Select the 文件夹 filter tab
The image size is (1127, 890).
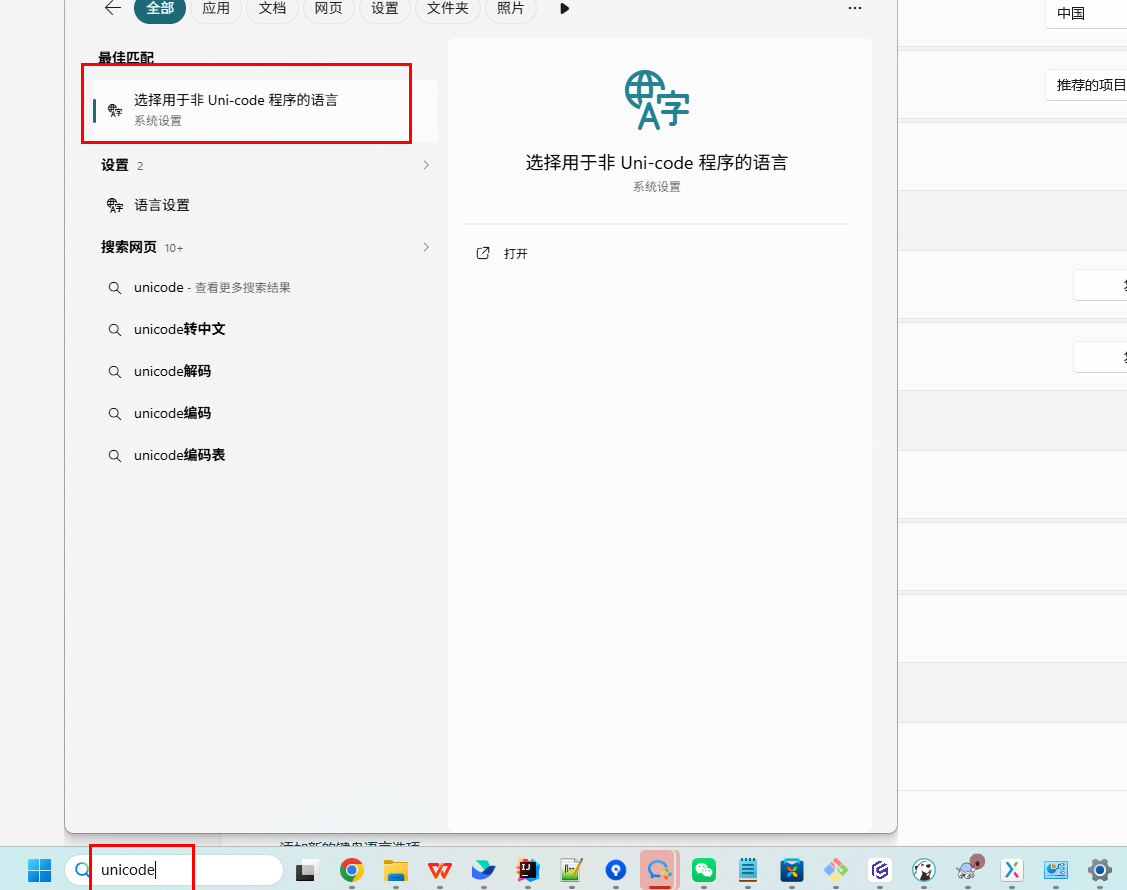(447, 8)
